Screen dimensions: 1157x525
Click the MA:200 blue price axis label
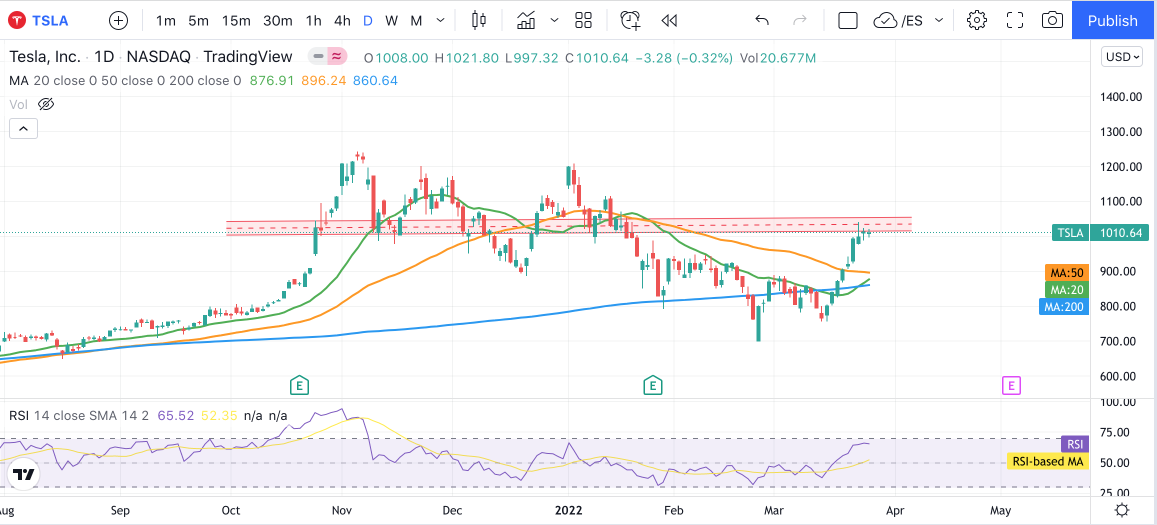click(x=1063, y=306)
